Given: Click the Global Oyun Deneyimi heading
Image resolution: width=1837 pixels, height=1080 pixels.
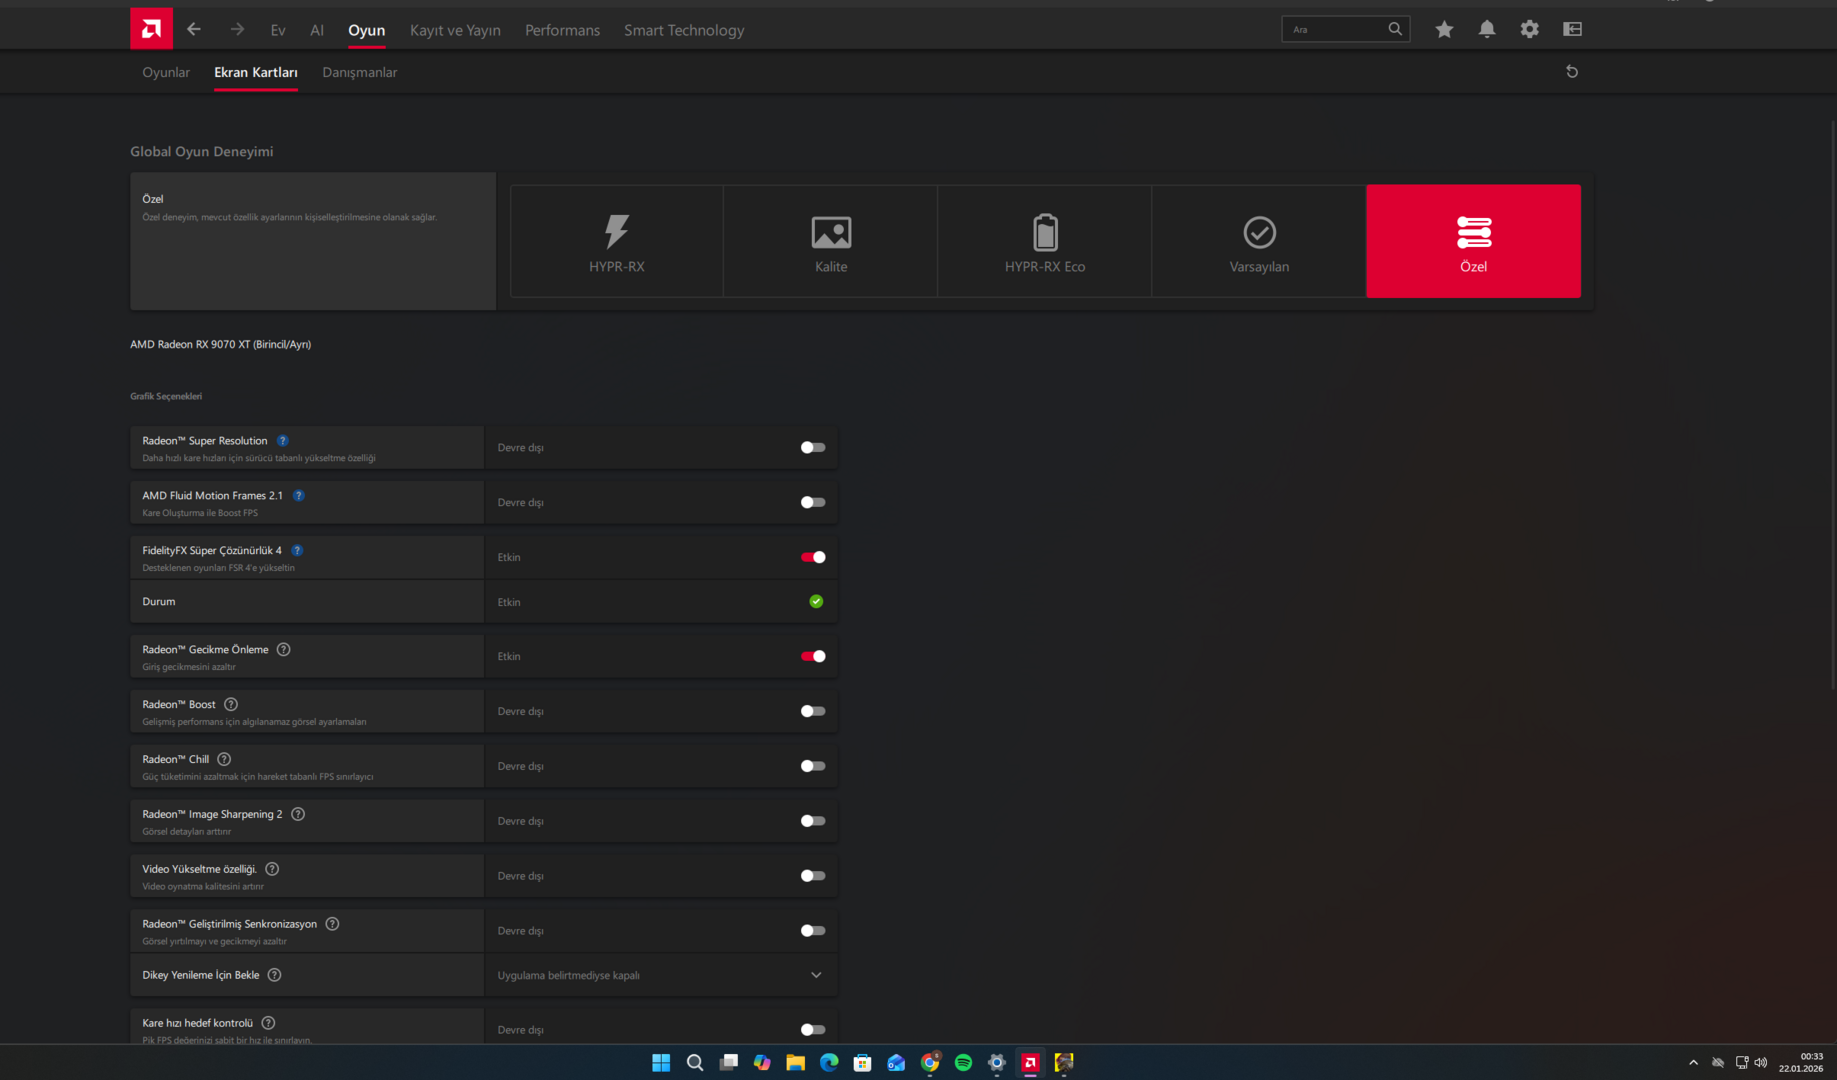Looking at the screenshot, I should [202, 151].
